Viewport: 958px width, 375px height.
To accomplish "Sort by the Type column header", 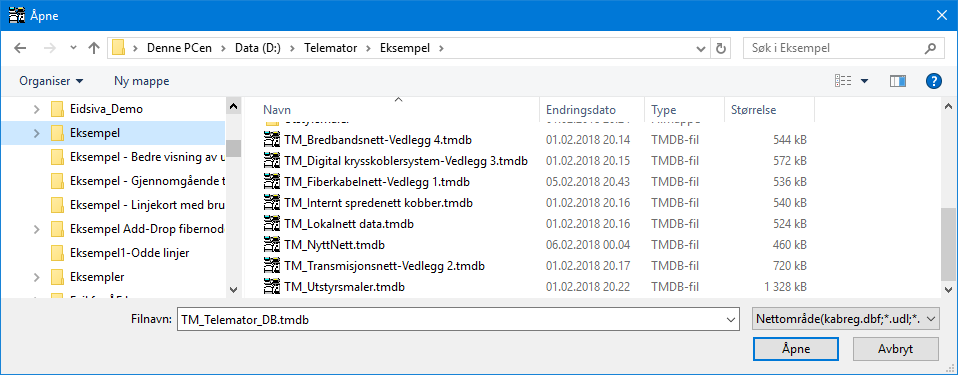I will coord(684,110).
